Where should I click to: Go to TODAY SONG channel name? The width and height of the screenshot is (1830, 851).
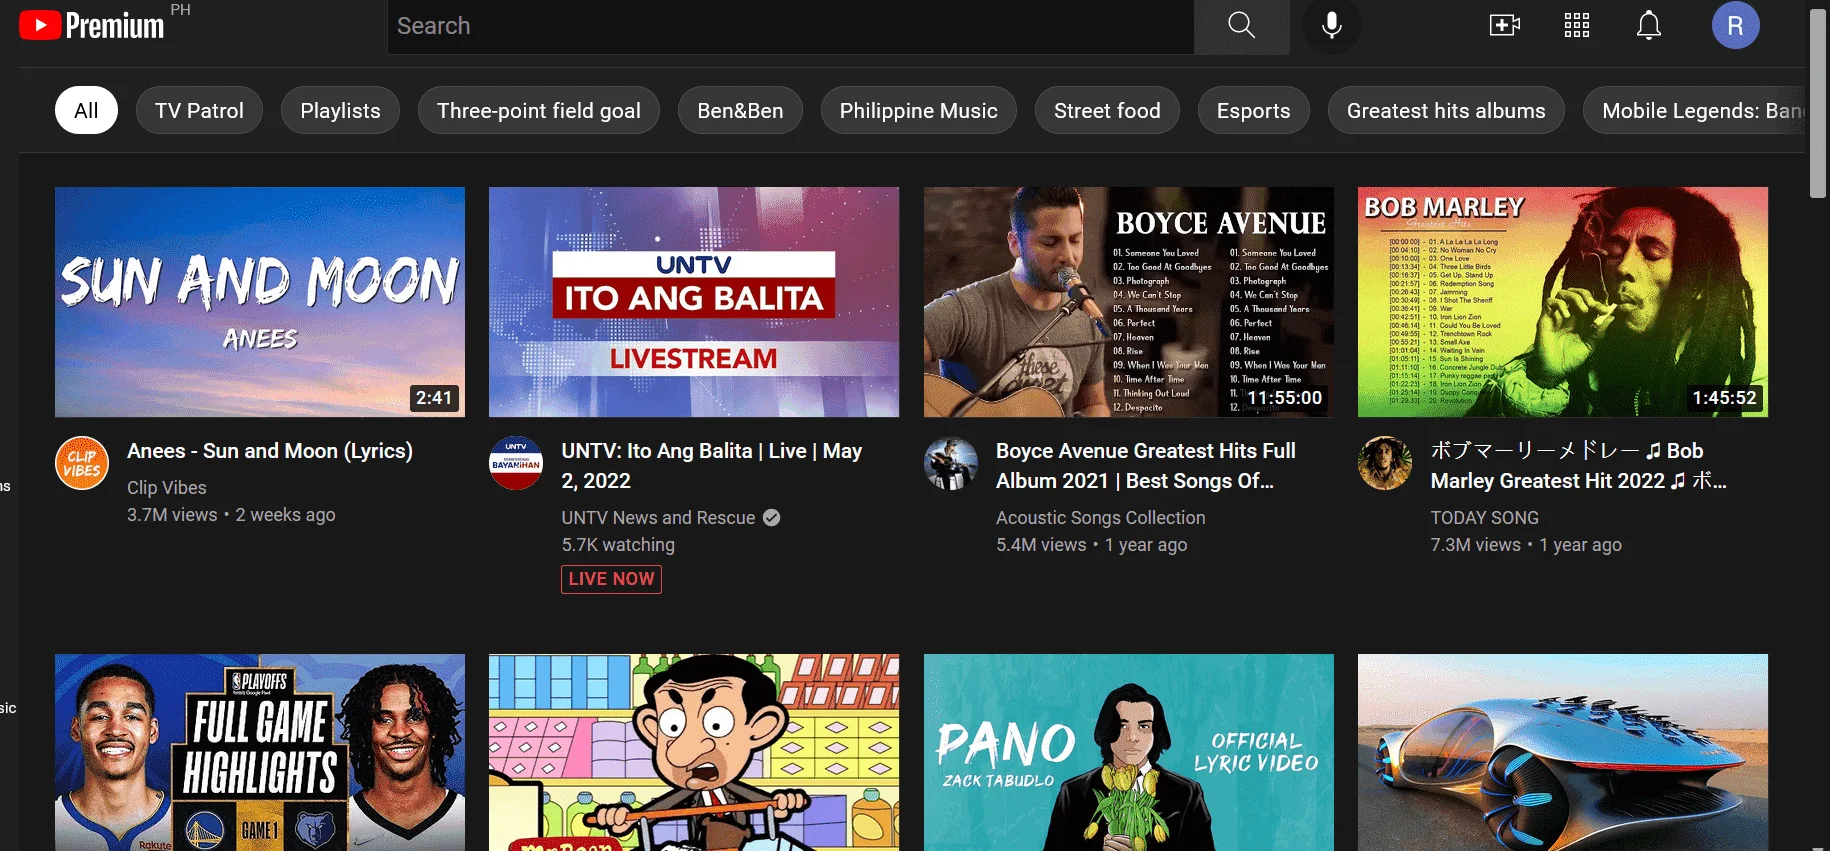1485,518
